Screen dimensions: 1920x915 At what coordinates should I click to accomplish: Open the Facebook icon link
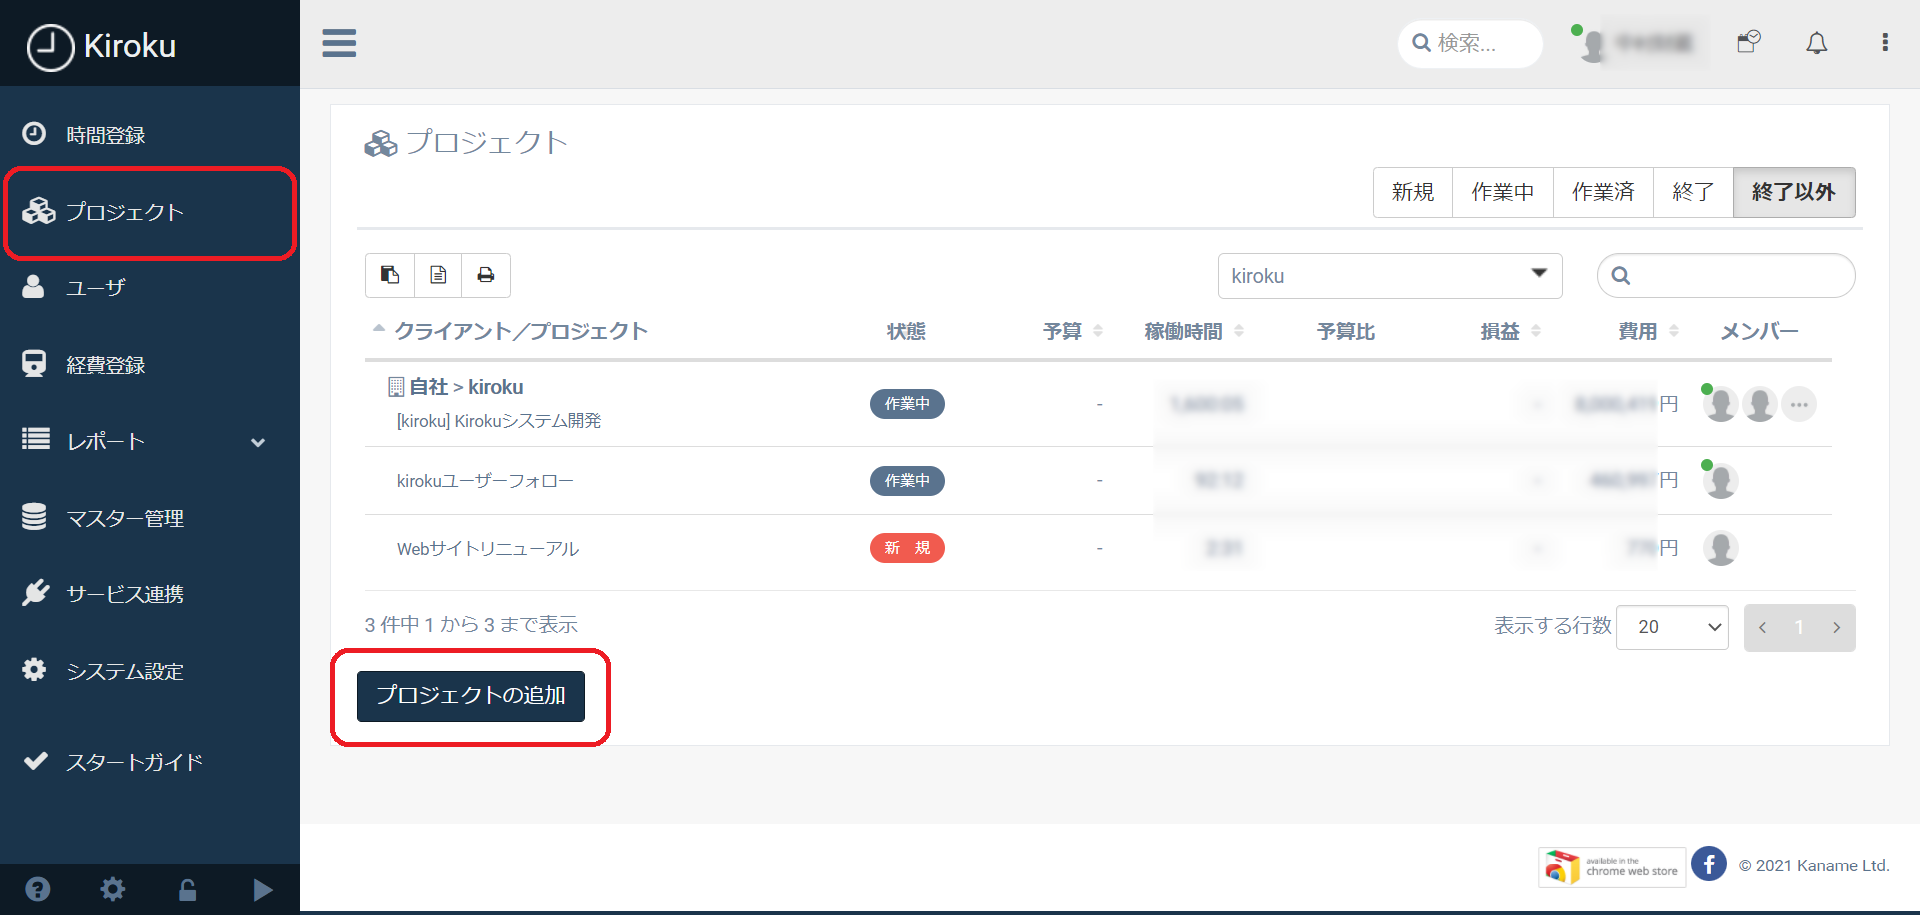[1709, 864]
